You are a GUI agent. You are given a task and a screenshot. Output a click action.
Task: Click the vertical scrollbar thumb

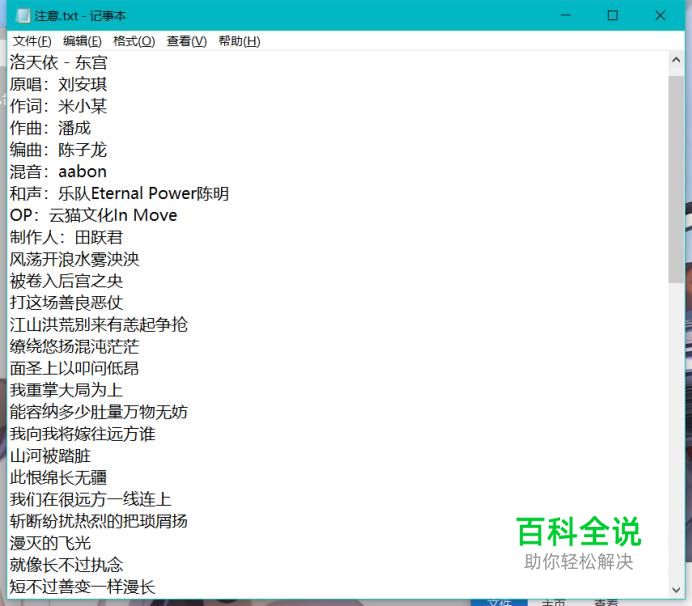pos(676,179)
